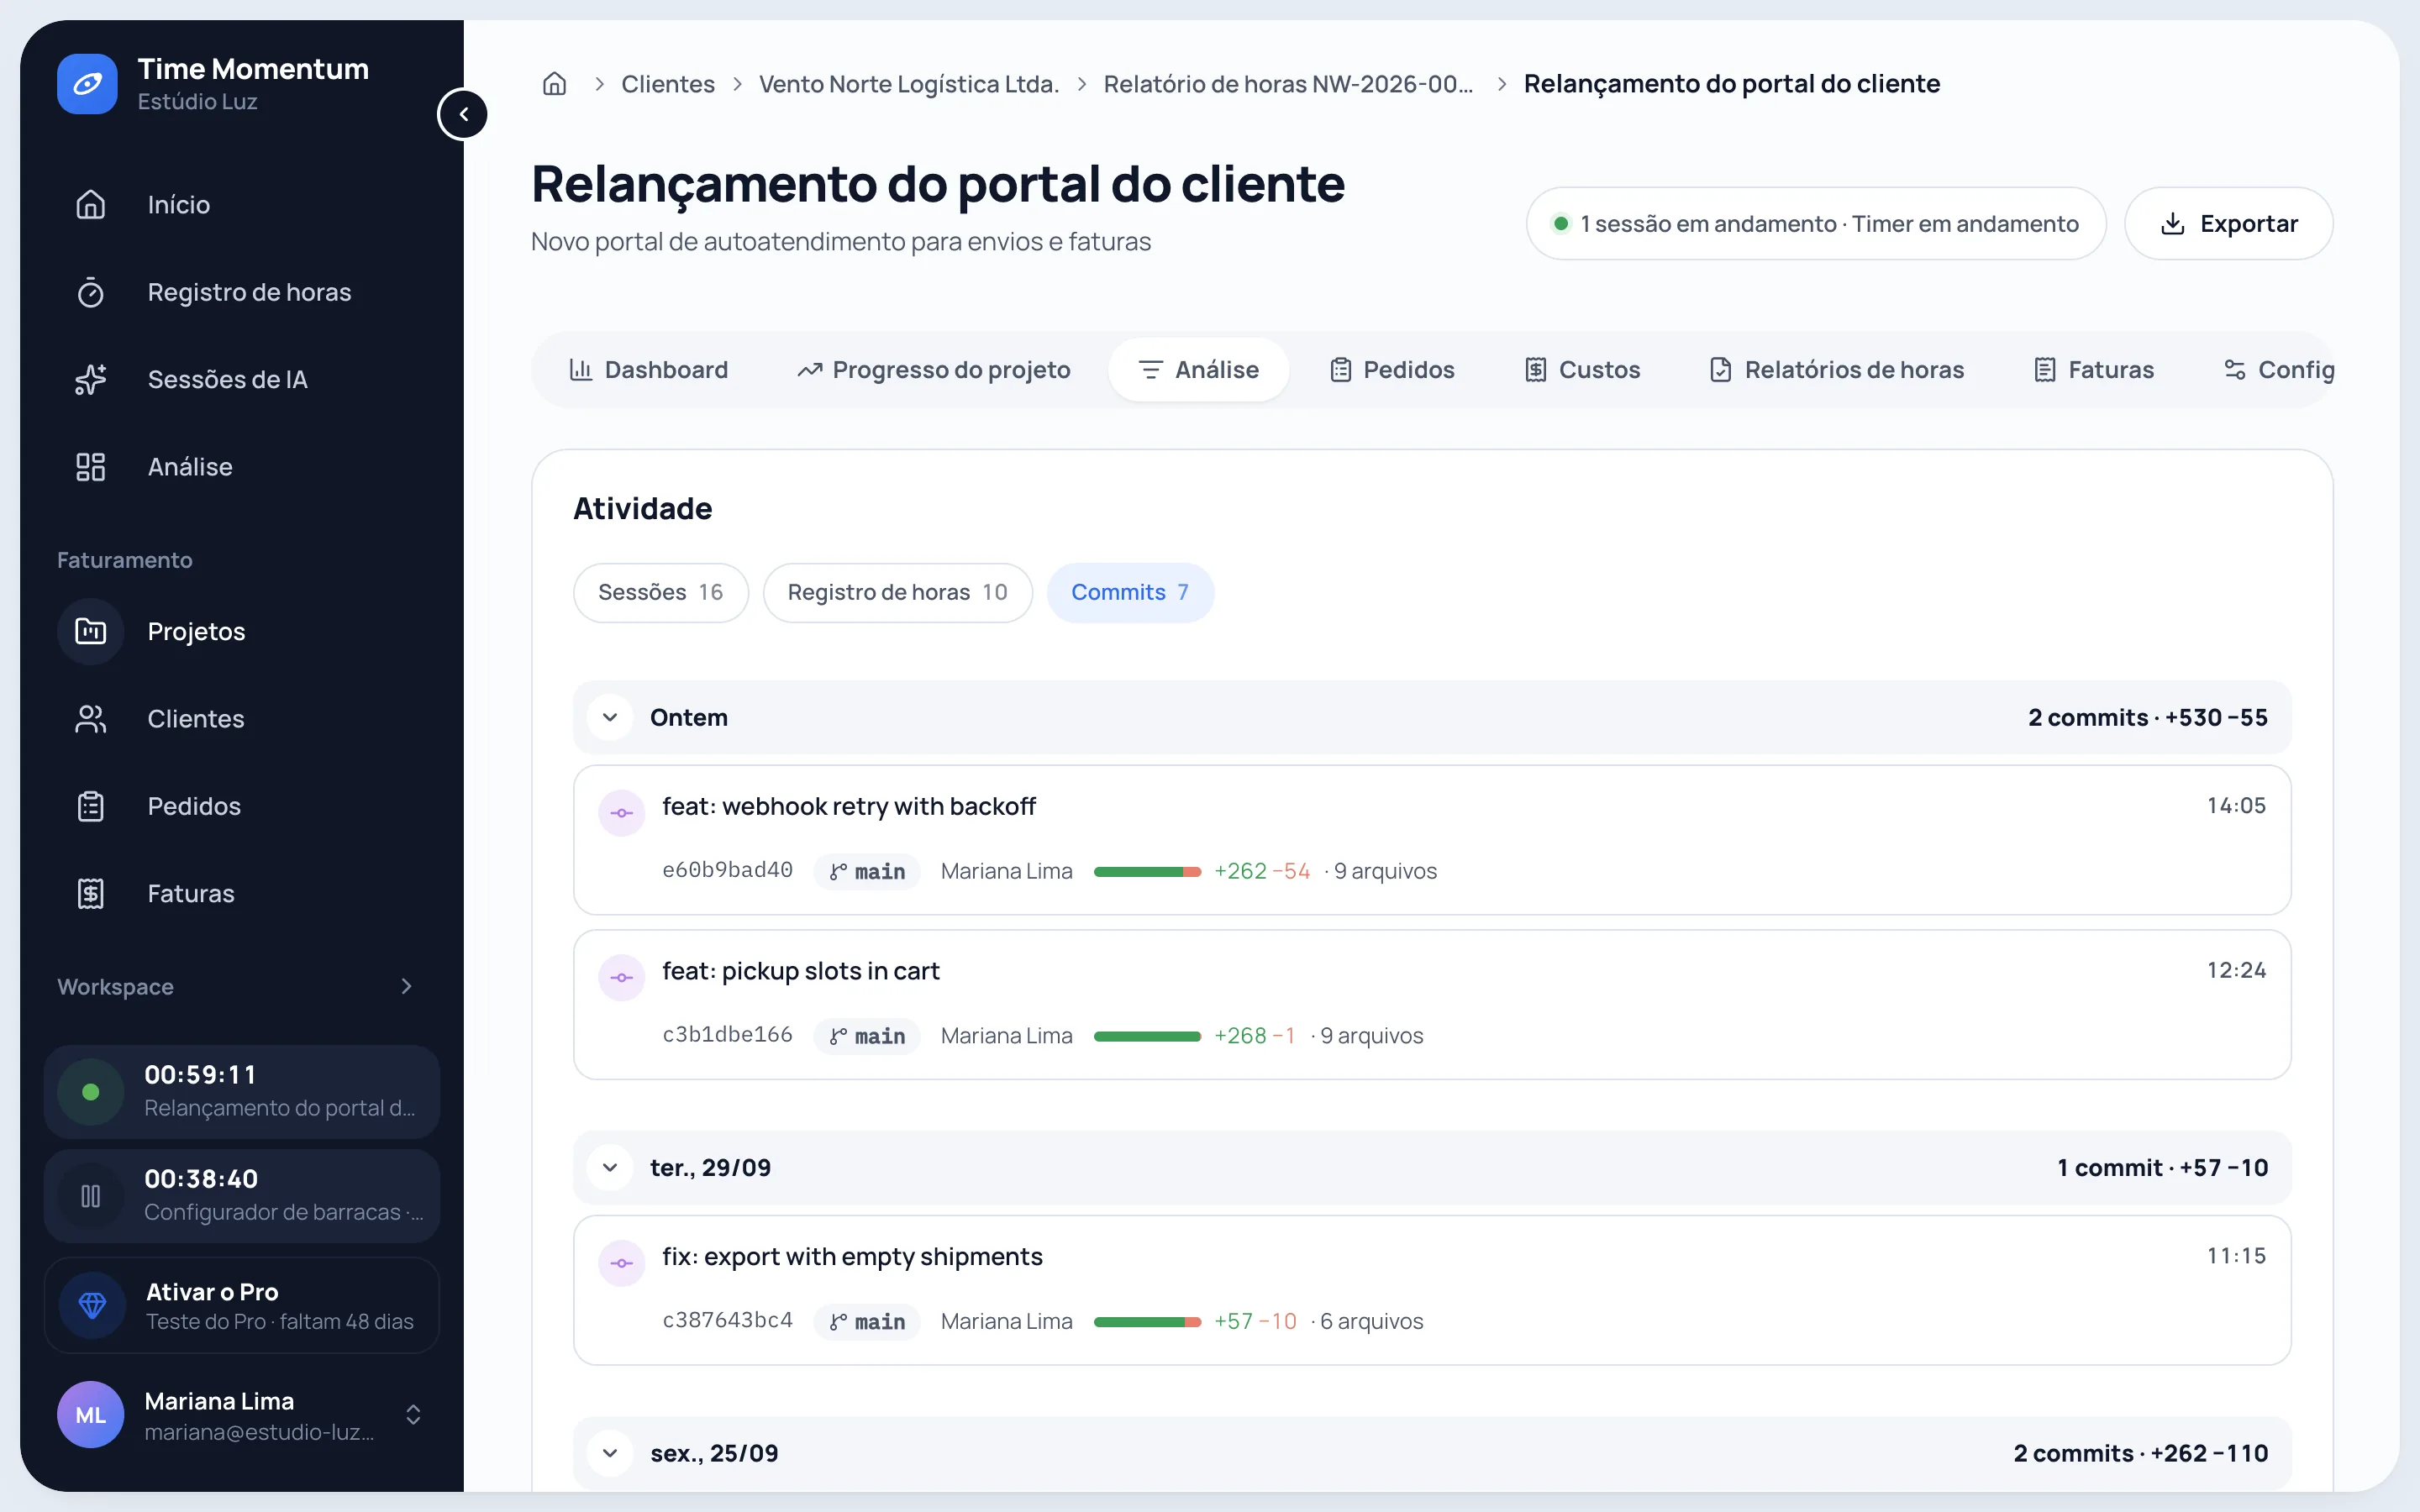This screenshot has width=2420, height=1512.
Task: Filter activity by Sessões 16
Action: tap(660, 593)
